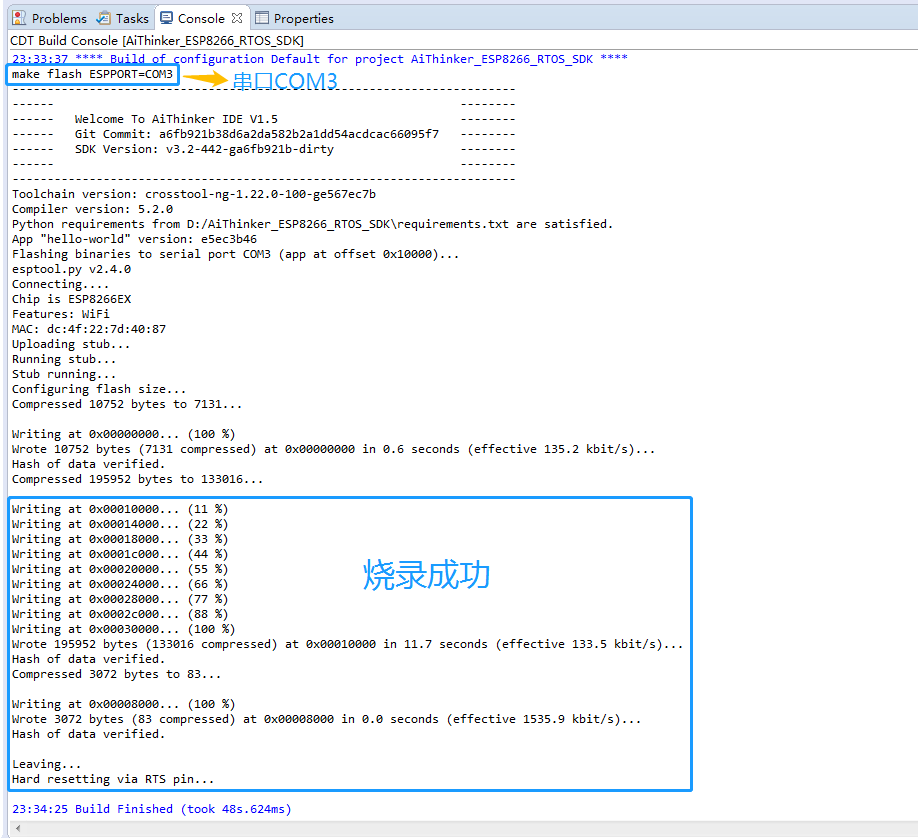Click the CDT Build Console title text
Viewport: 918px width, 838px height.
(x=157, y=40)
